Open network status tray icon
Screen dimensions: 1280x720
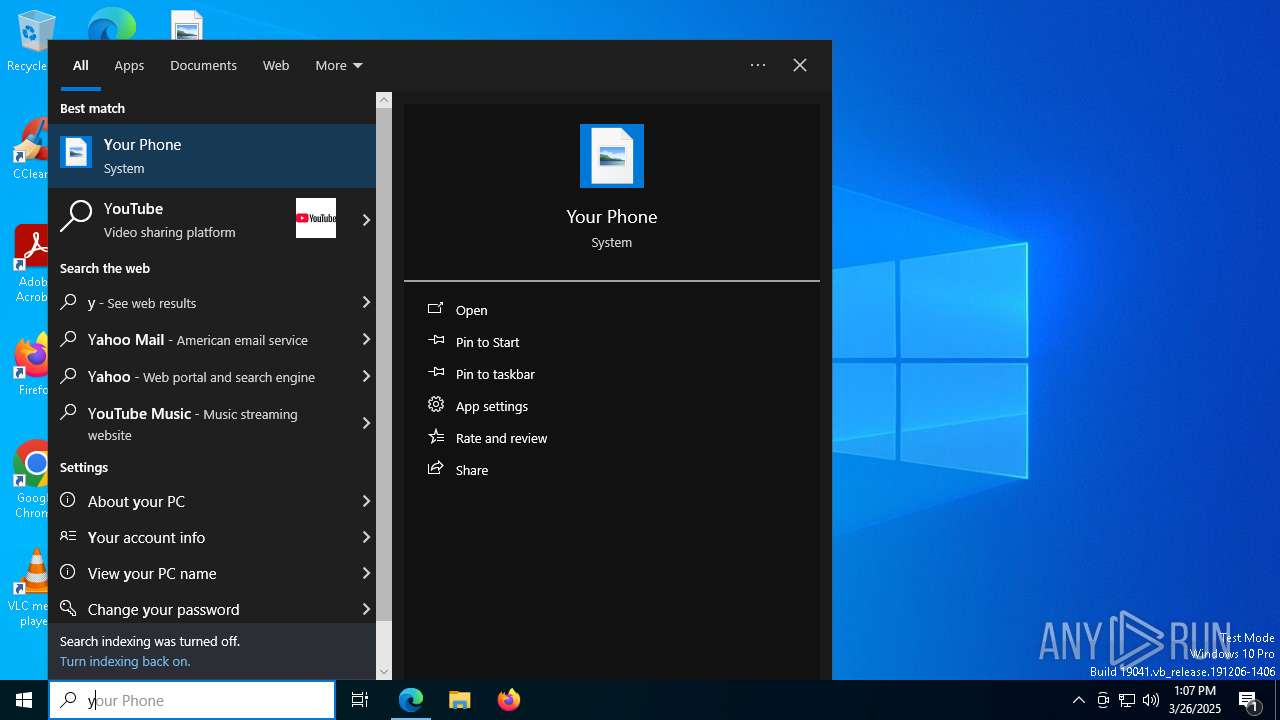[1127, 700]
